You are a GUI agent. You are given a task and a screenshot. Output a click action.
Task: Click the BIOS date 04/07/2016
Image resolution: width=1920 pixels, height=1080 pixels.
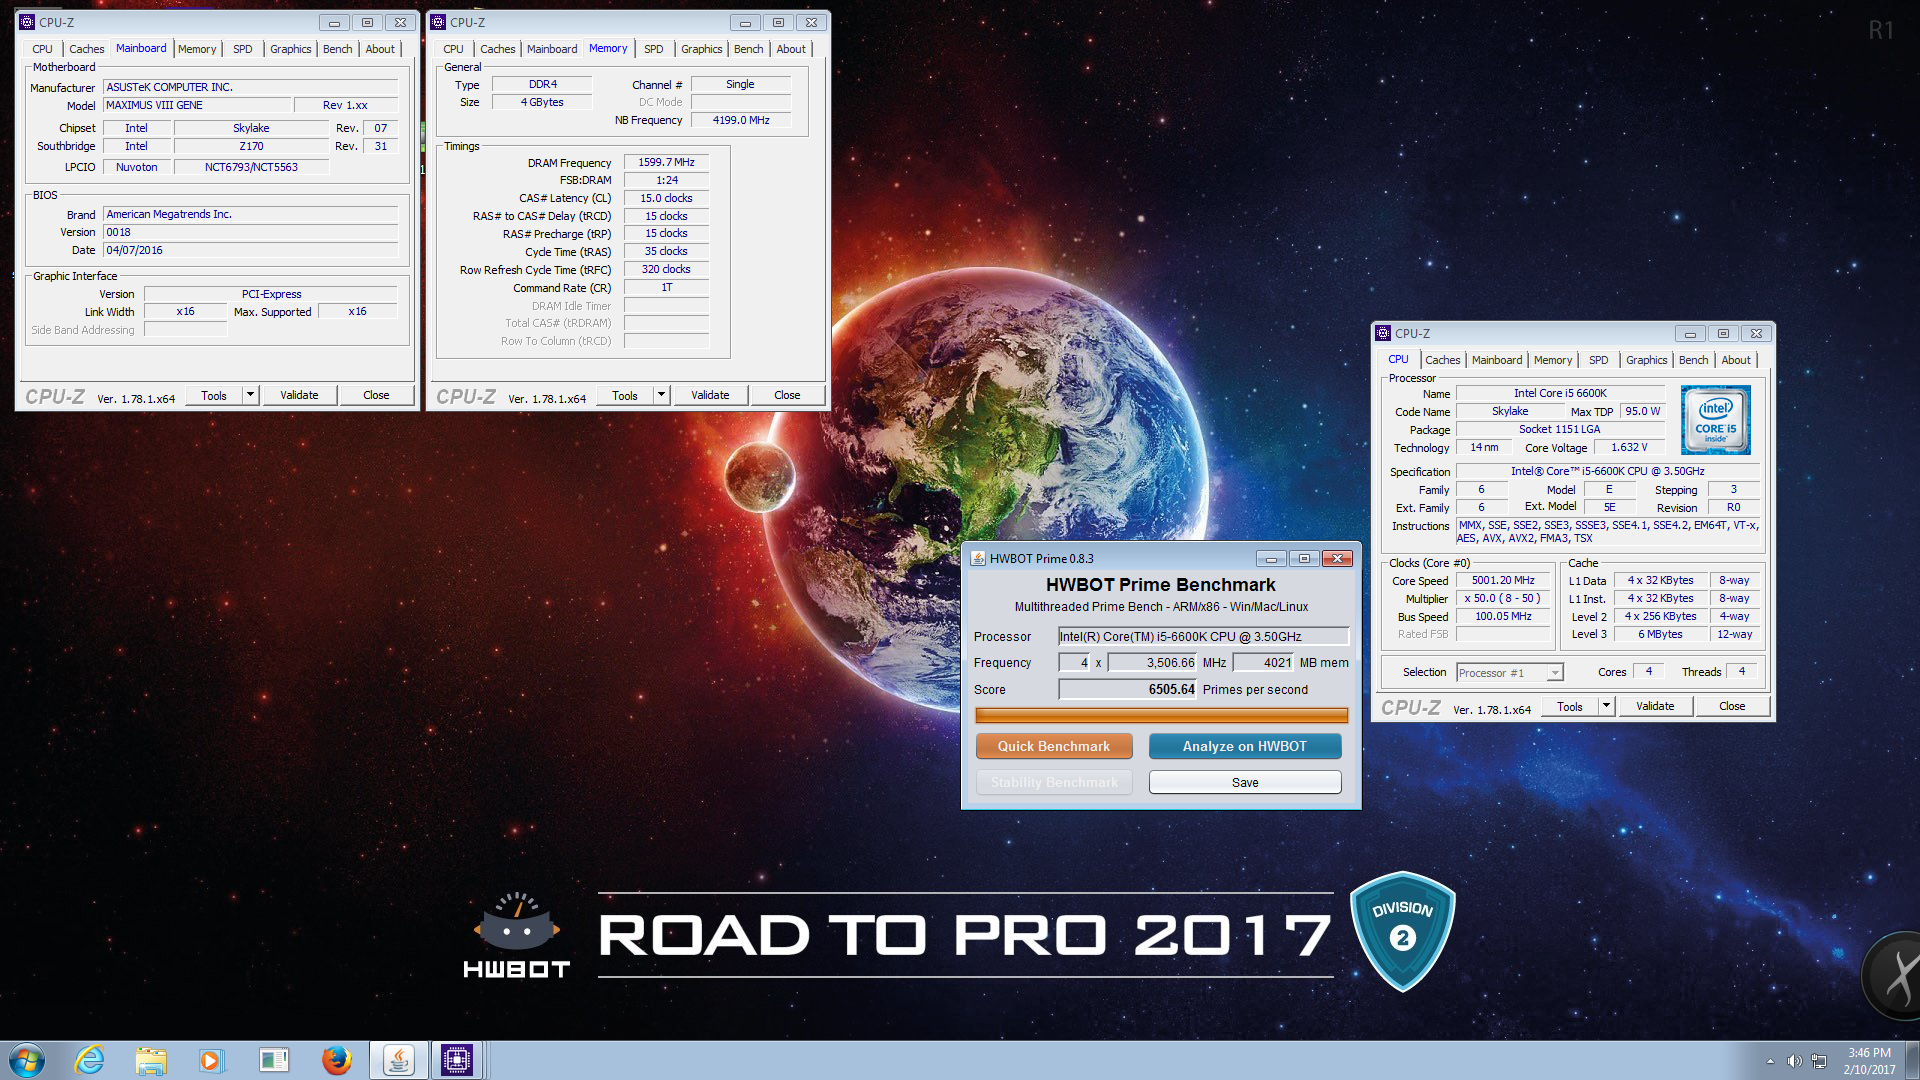[250, 250]
